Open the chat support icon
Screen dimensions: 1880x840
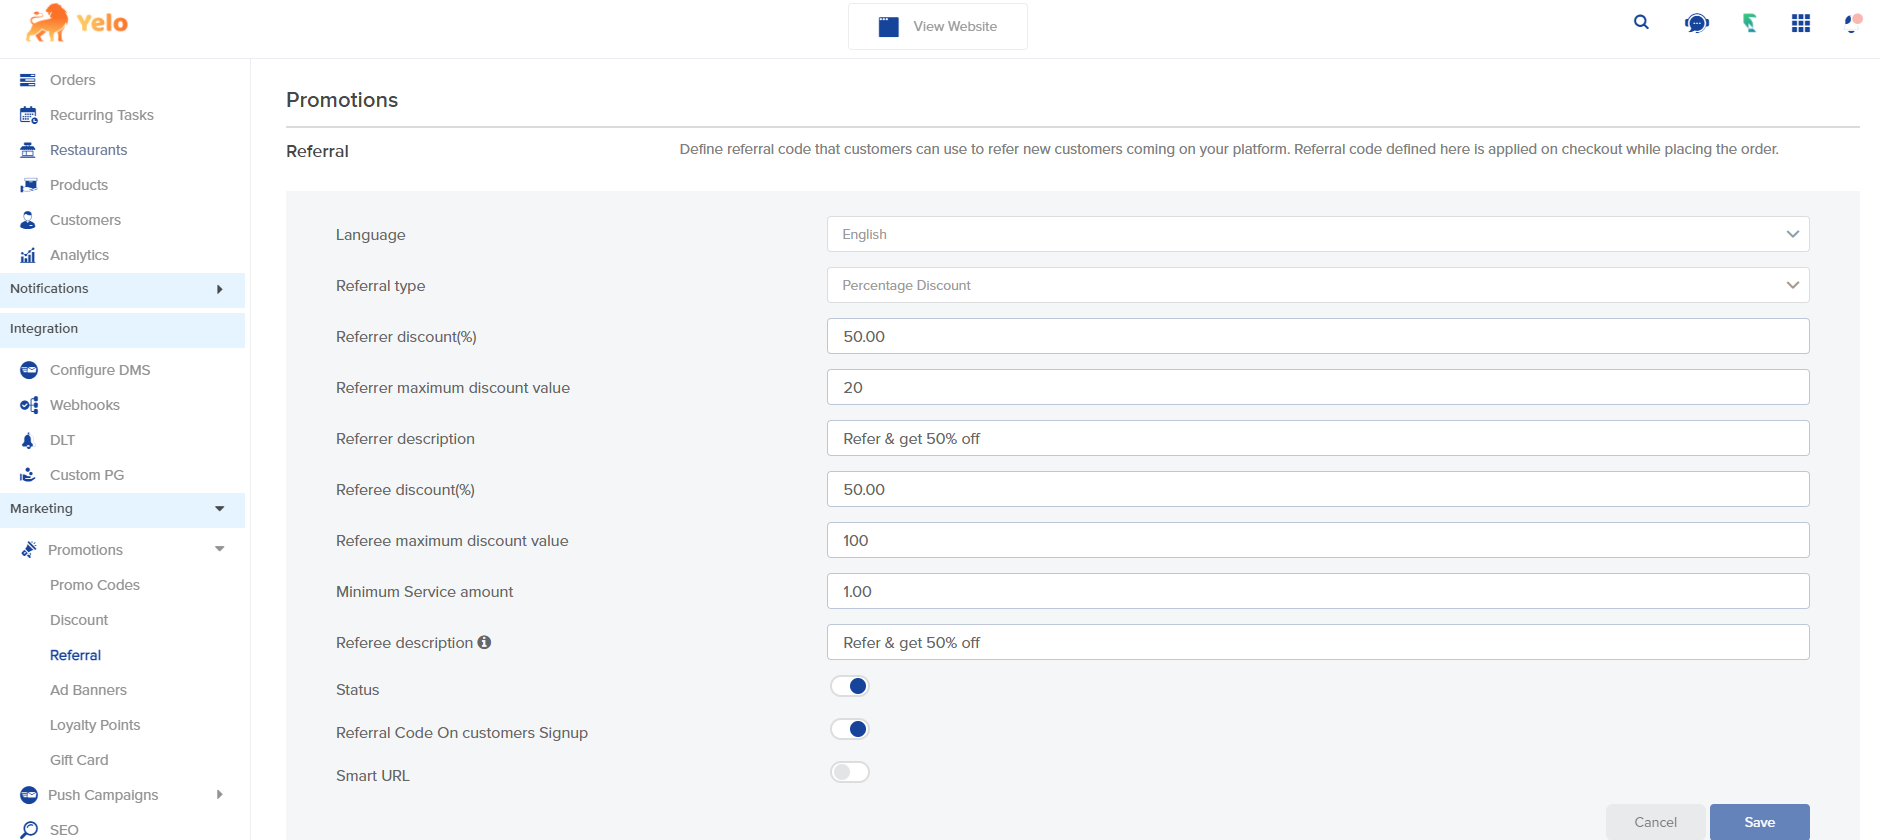[1696, 23]
